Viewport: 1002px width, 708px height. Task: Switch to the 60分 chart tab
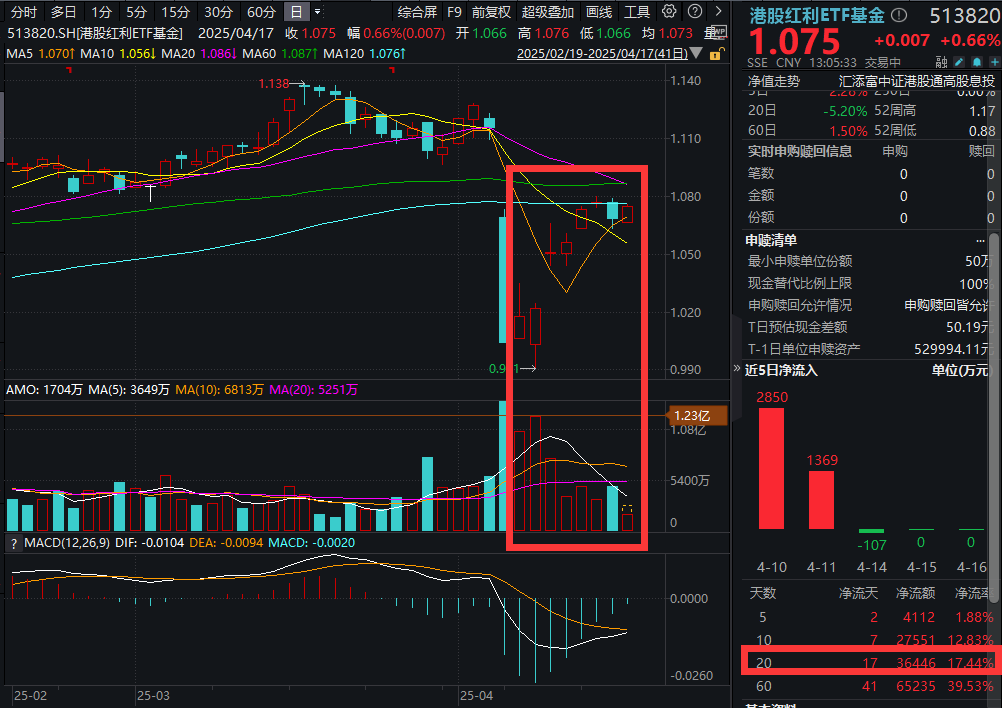pos(260,12)
